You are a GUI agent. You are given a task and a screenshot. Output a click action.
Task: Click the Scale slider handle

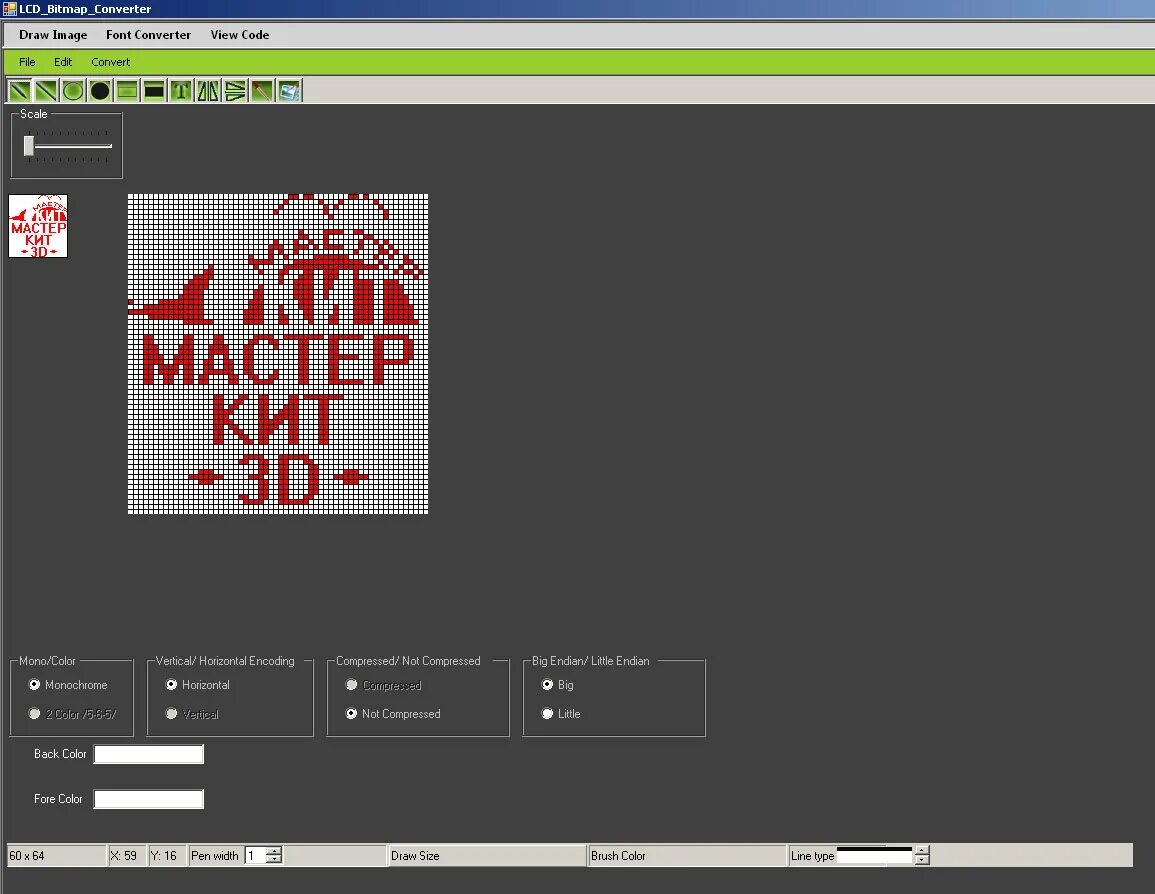coord(29,146)
